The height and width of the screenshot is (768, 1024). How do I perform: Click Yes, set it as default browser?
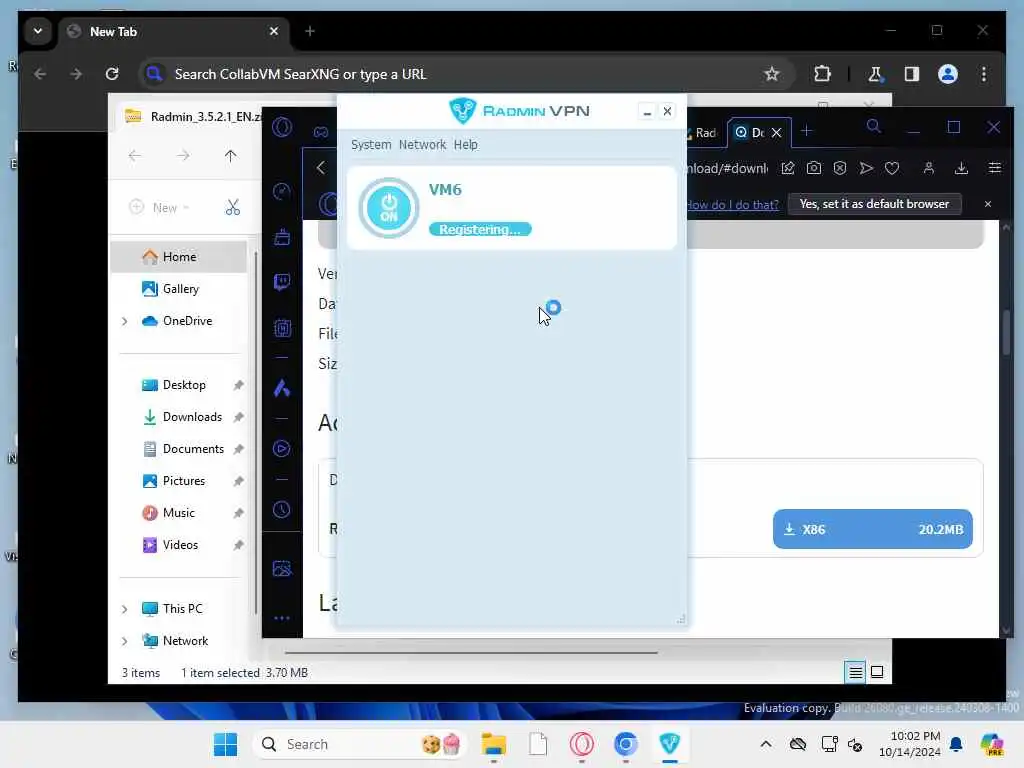[874, 204]
